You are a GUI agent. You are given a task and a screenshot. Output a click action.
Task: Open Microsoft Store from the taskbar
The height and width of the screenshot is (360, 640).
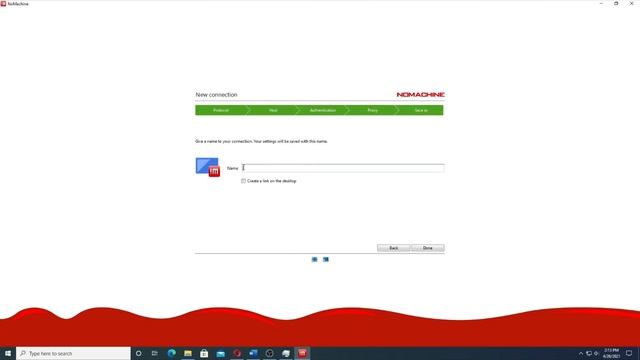204,353
